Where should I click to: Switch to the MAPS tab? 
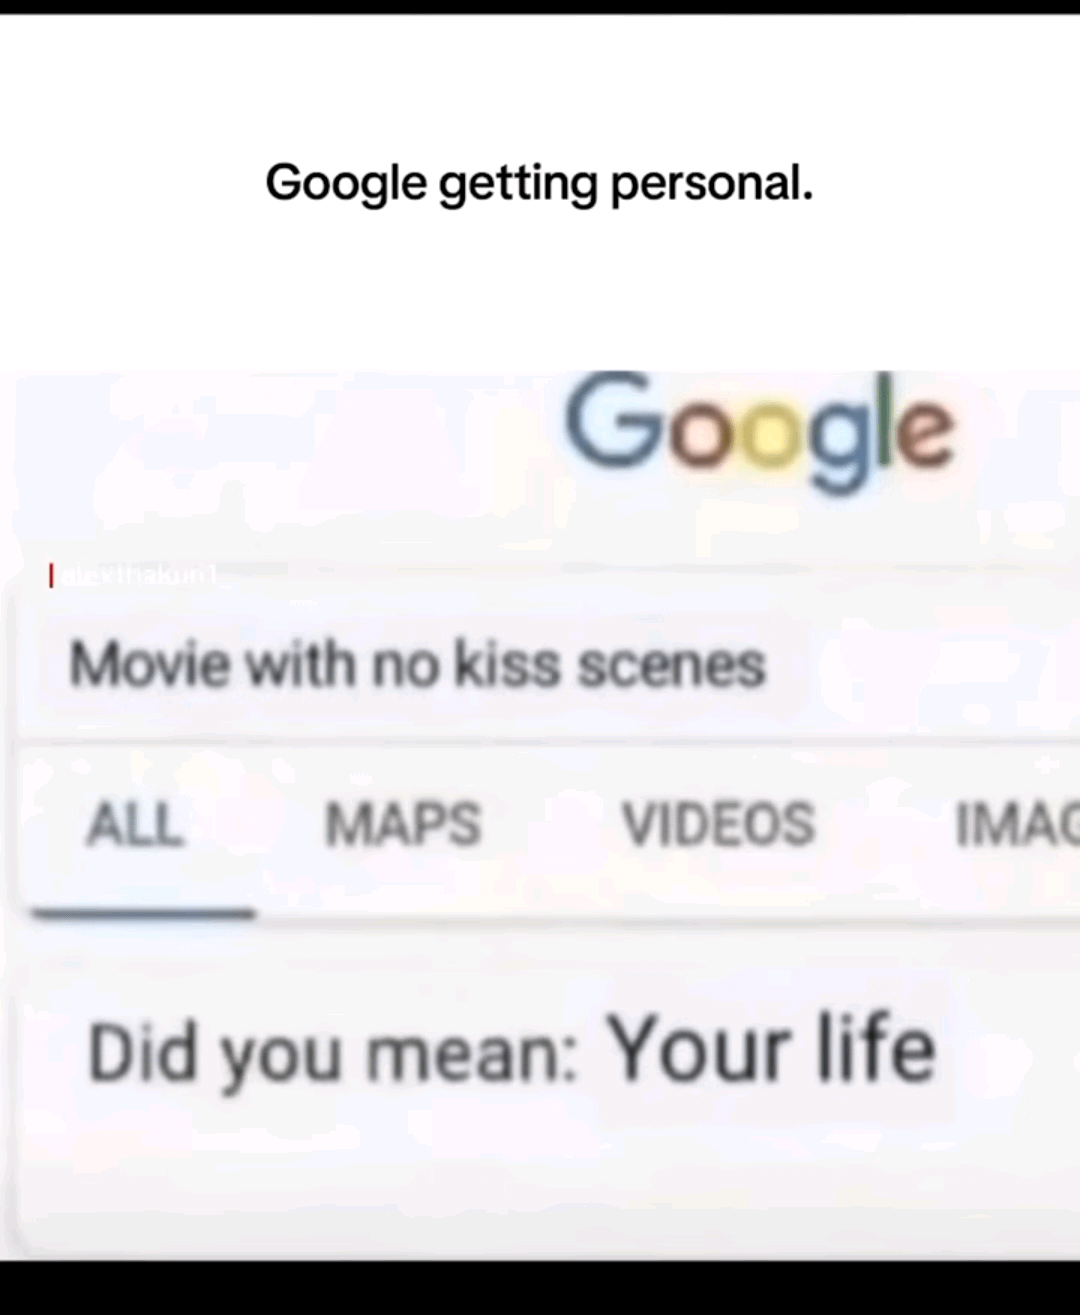403,825
